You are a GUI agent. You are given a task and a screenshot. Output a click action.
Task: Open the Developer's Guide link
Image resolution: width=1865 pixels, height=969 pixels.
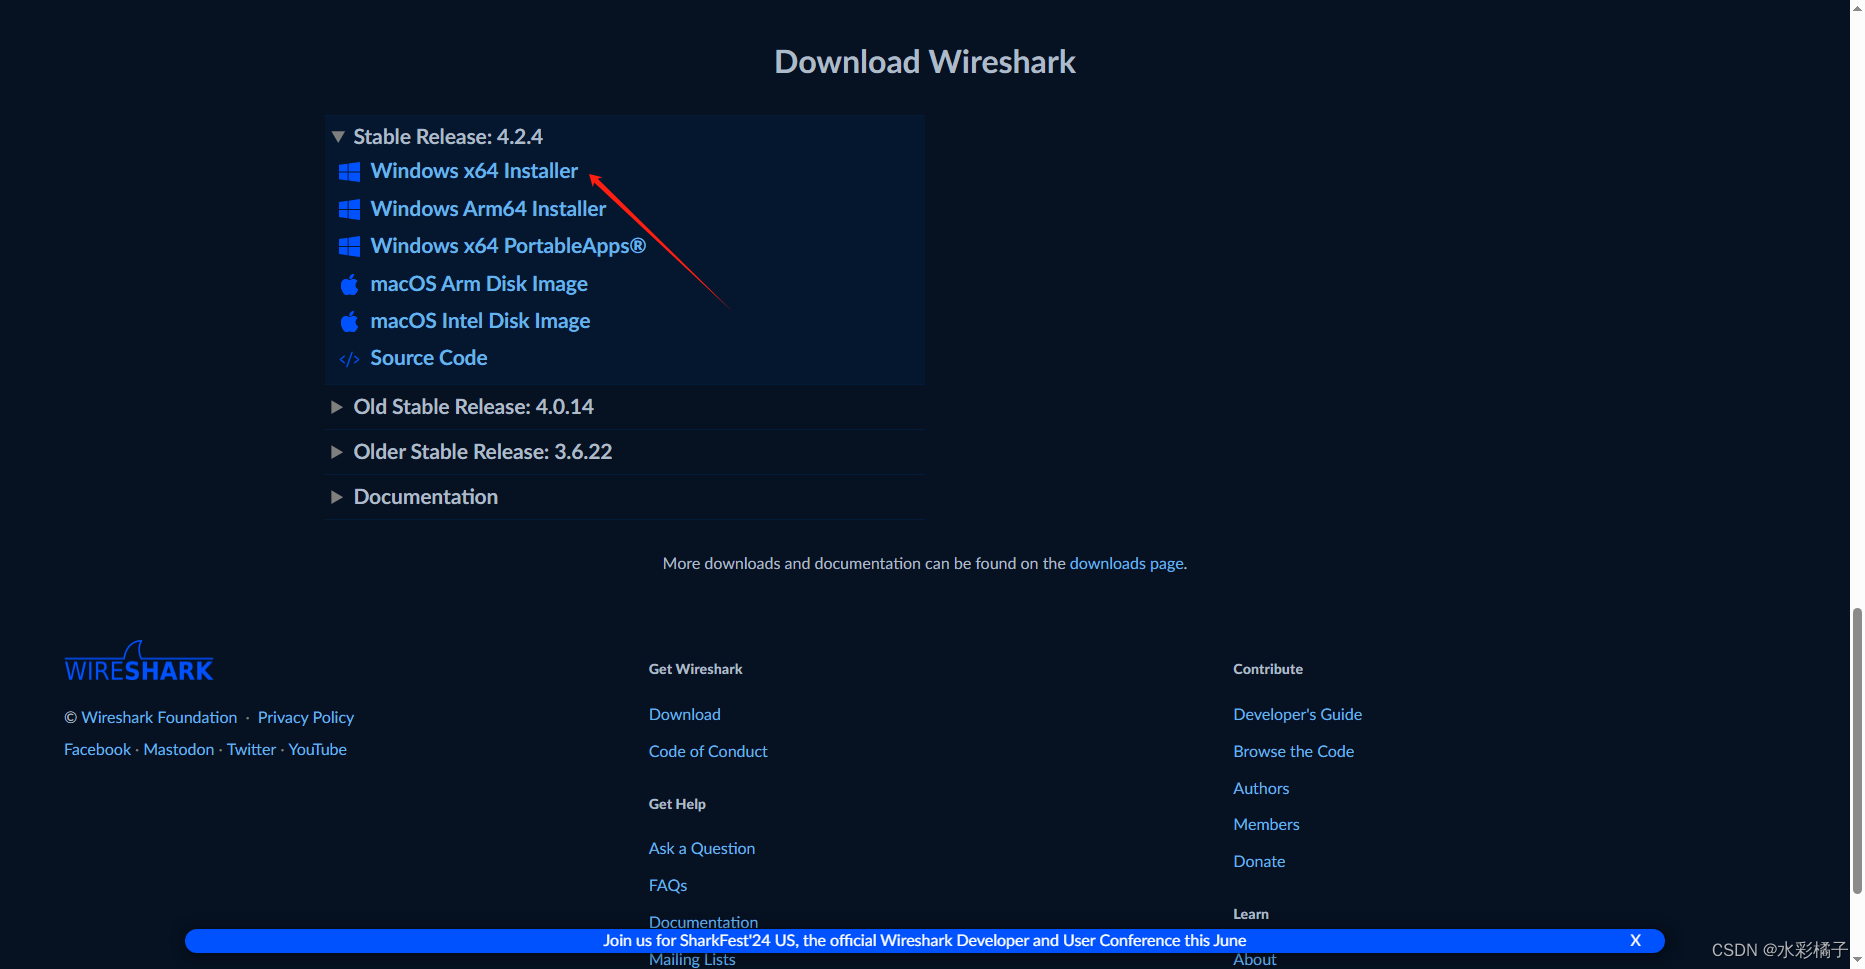click(1298, 715)
